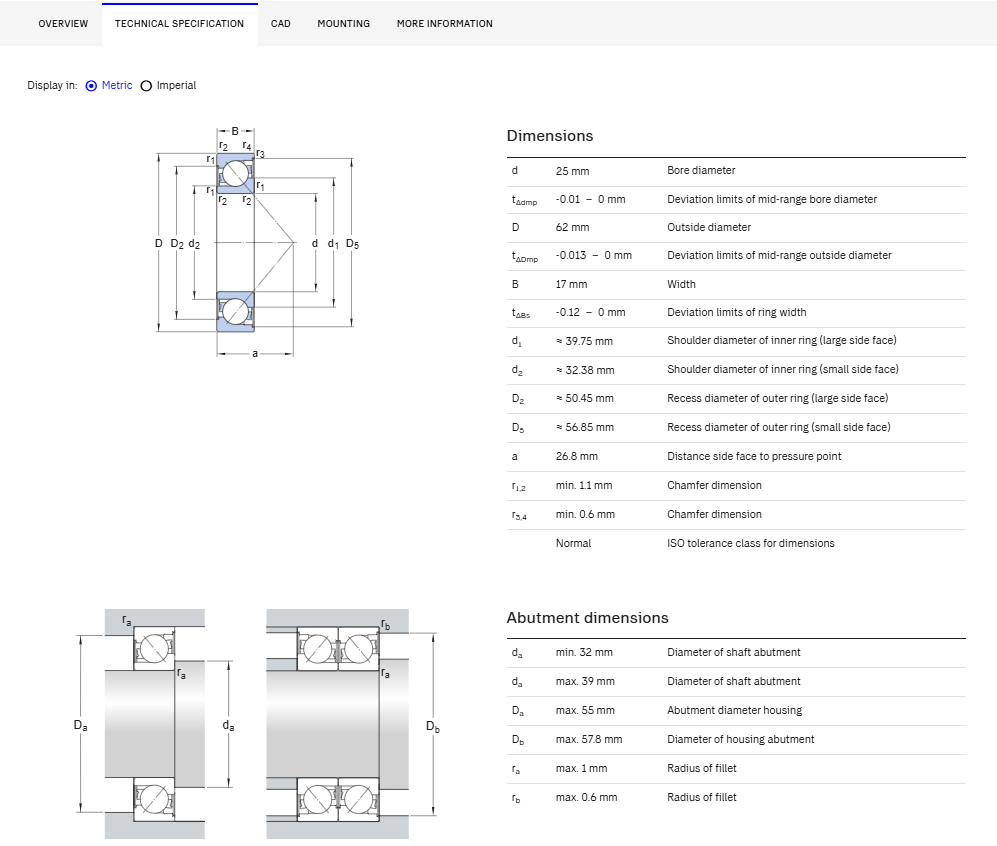Image resolution: width=997 pixels, height=846 pixels.
Task: Click the d2 value ≈ 32.38 mm
Action: click(x=585, y=370)
